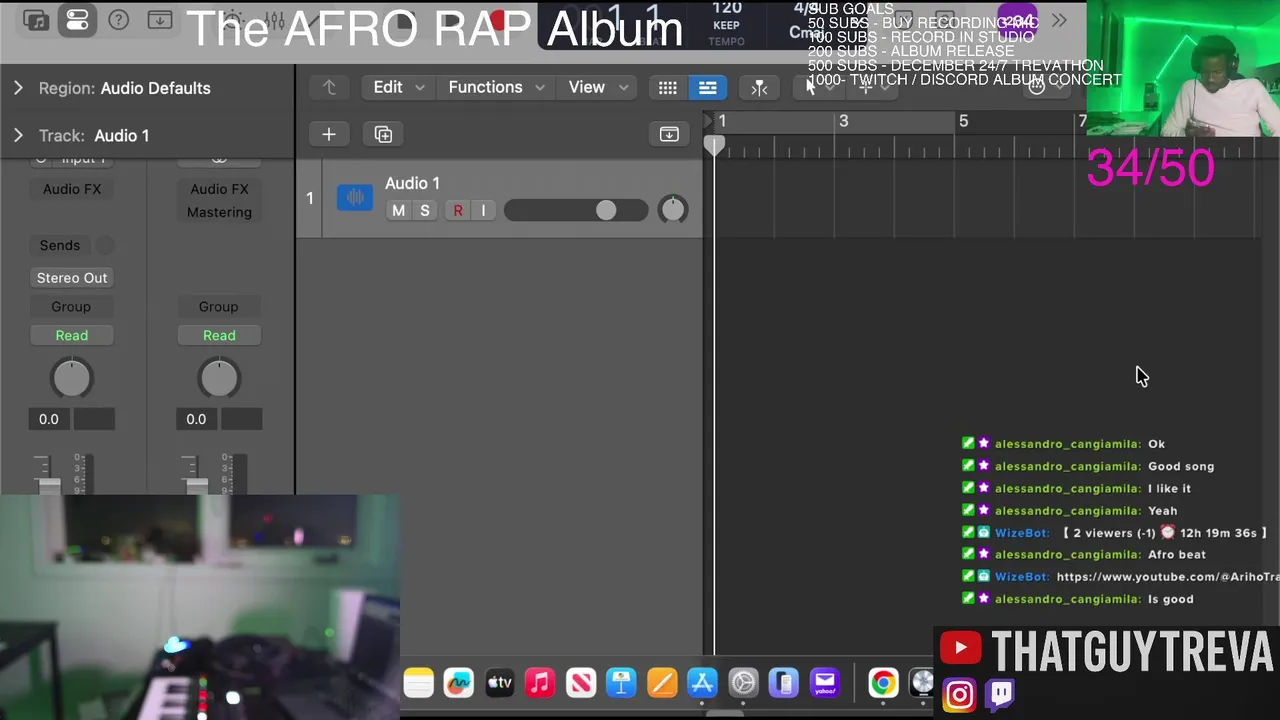Toggle the Sends bypass circle in channel strip

[104, 245]
